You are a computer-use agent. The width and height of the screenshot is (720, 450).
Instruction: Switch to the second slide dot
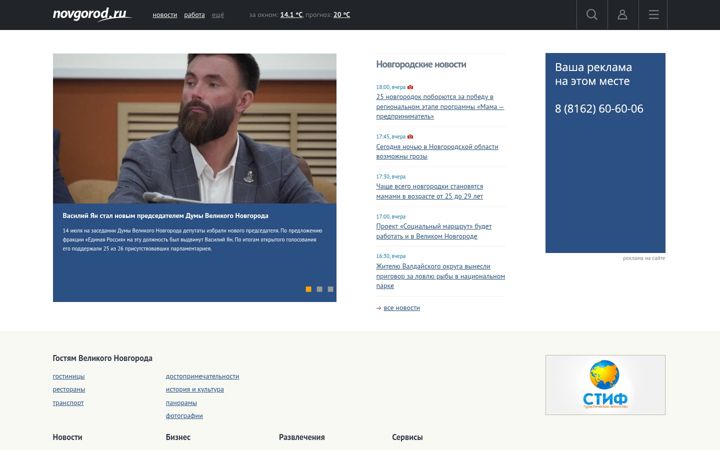point(320,289)
